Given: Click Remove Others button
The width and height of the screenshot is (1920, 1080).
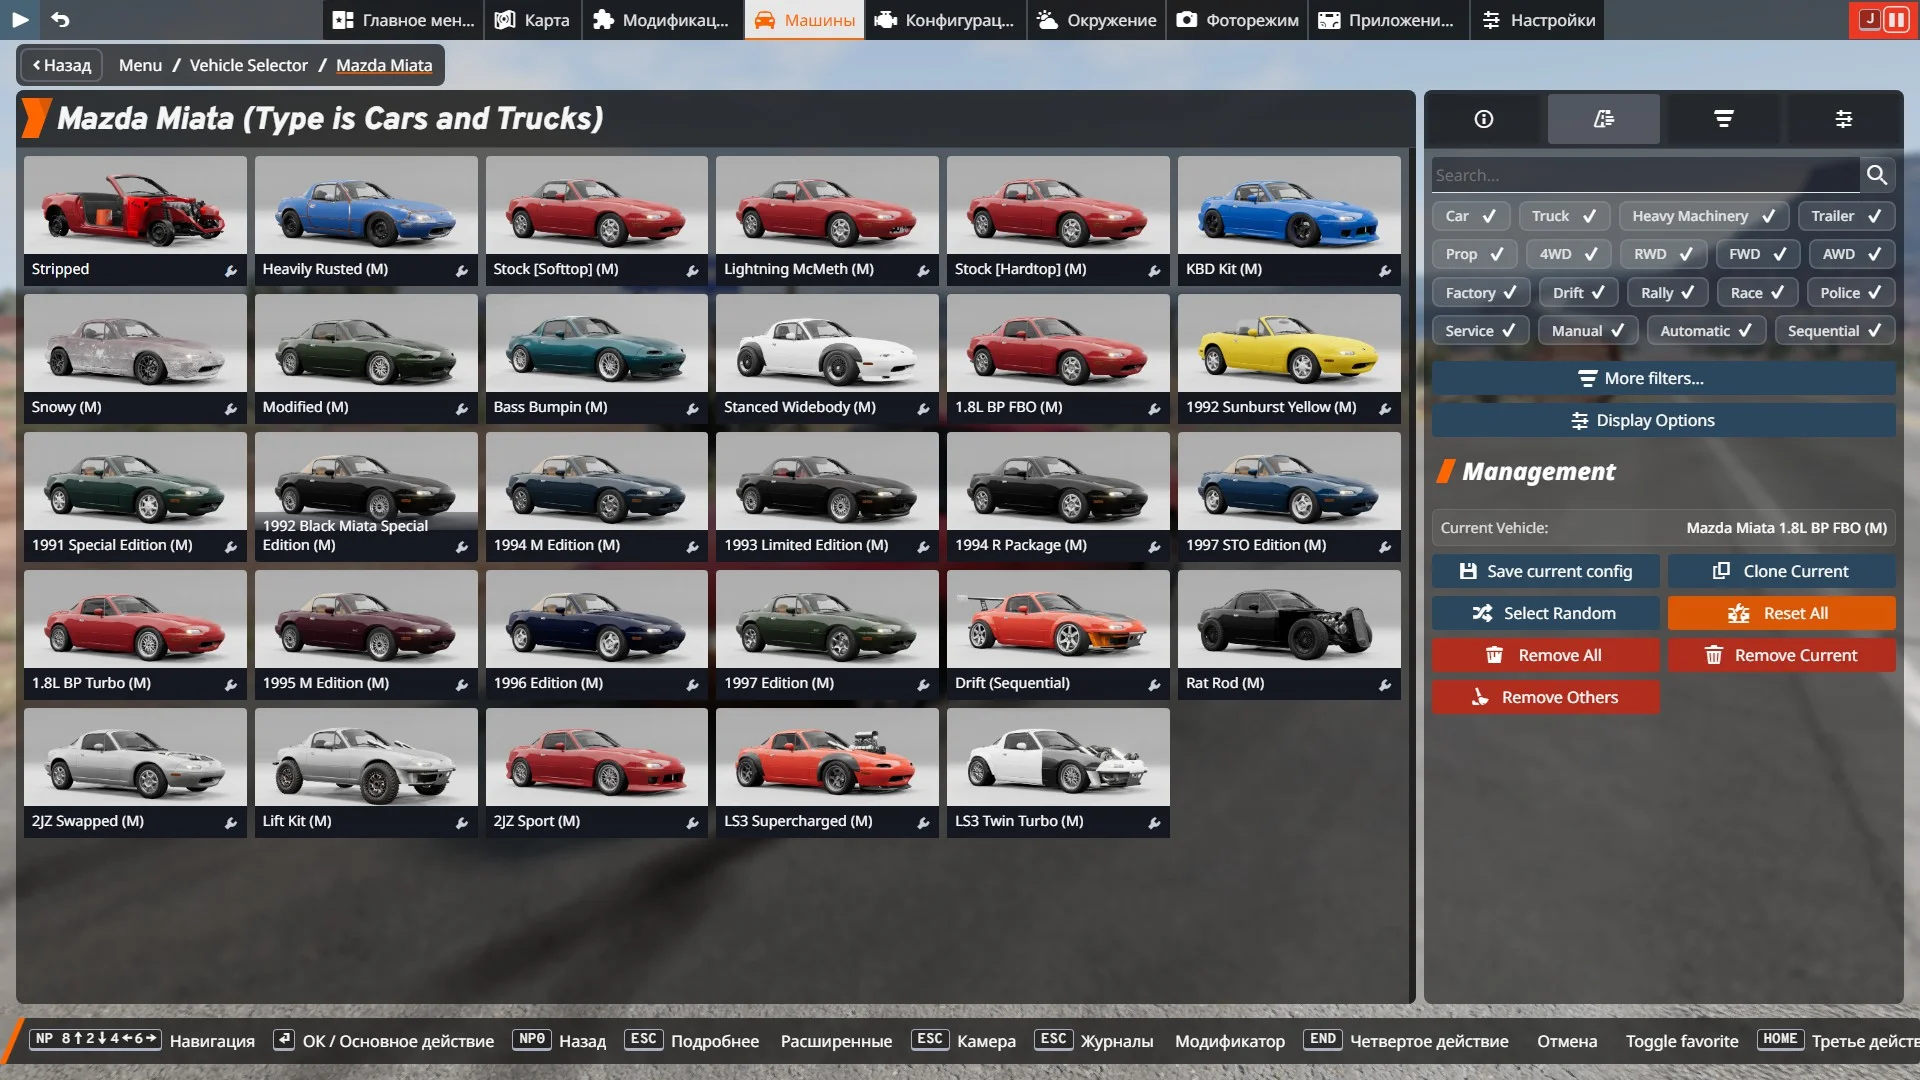Looking at the screenshot, I should [x=1545, y=697].
